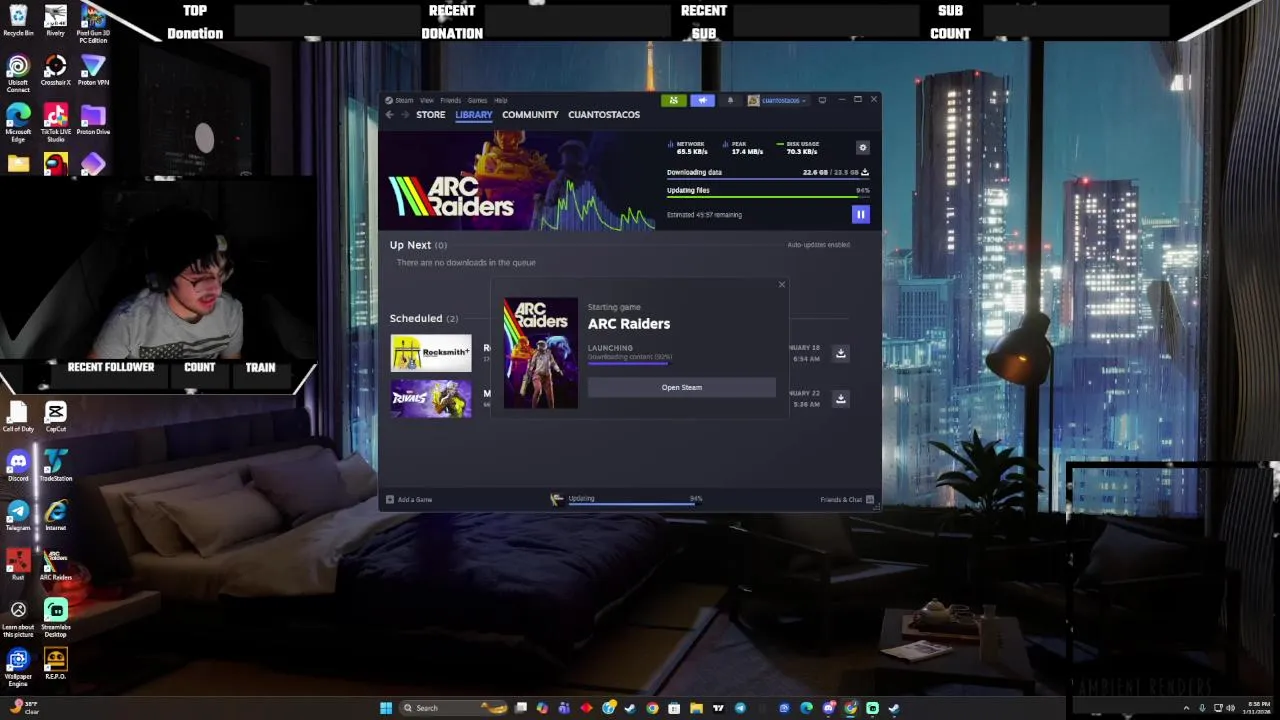This screenshot has height=720, width=1280.
Task: Click the Scheduled (2) heading
Action: [x=424, y=318]
